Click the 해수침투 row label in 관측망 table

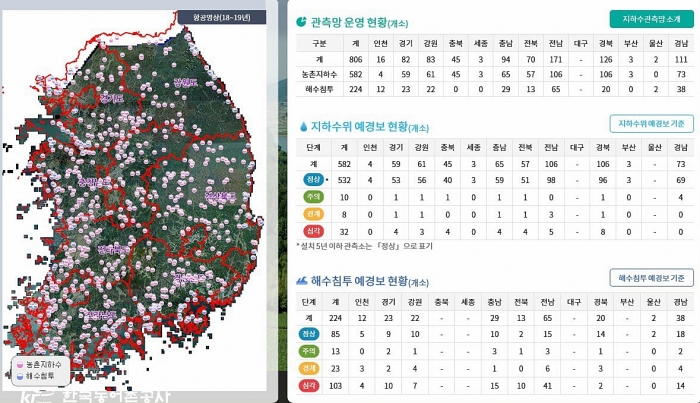[319, 89]
